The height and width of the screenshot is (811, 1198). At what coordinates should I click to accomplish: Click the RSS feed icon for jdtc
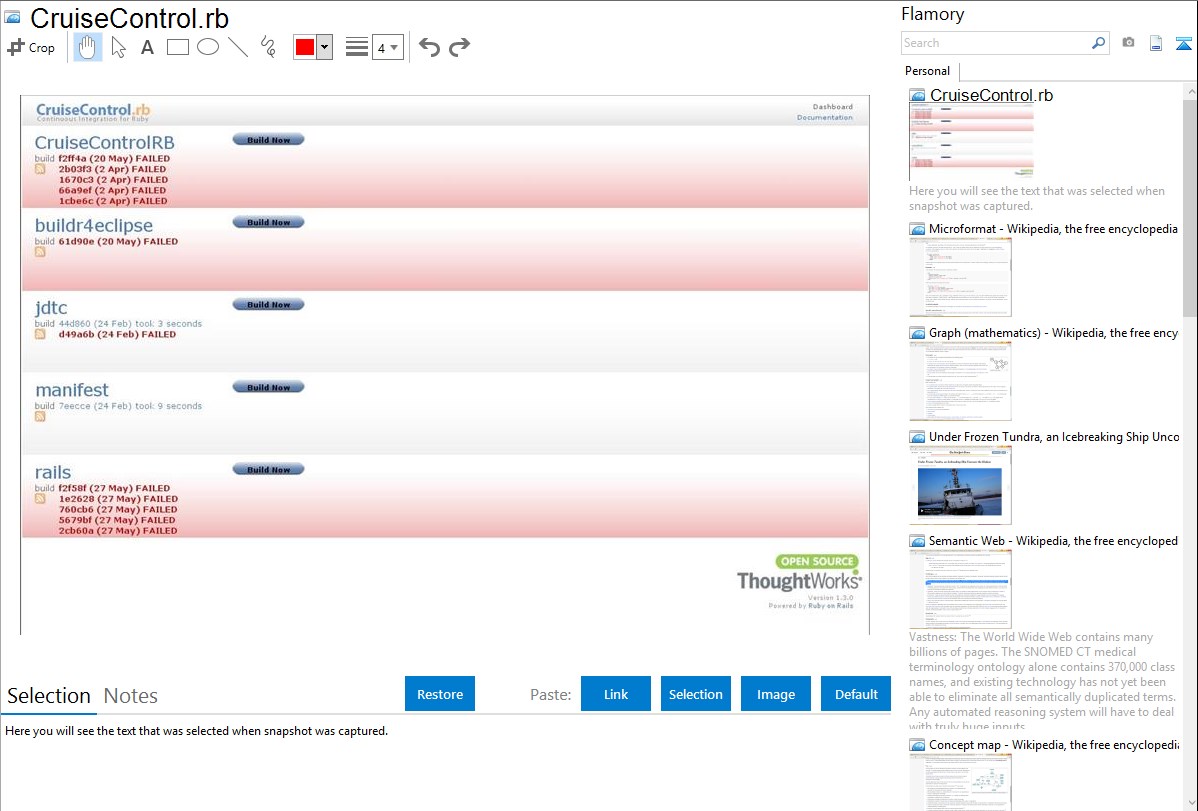[x=40, y=334]
